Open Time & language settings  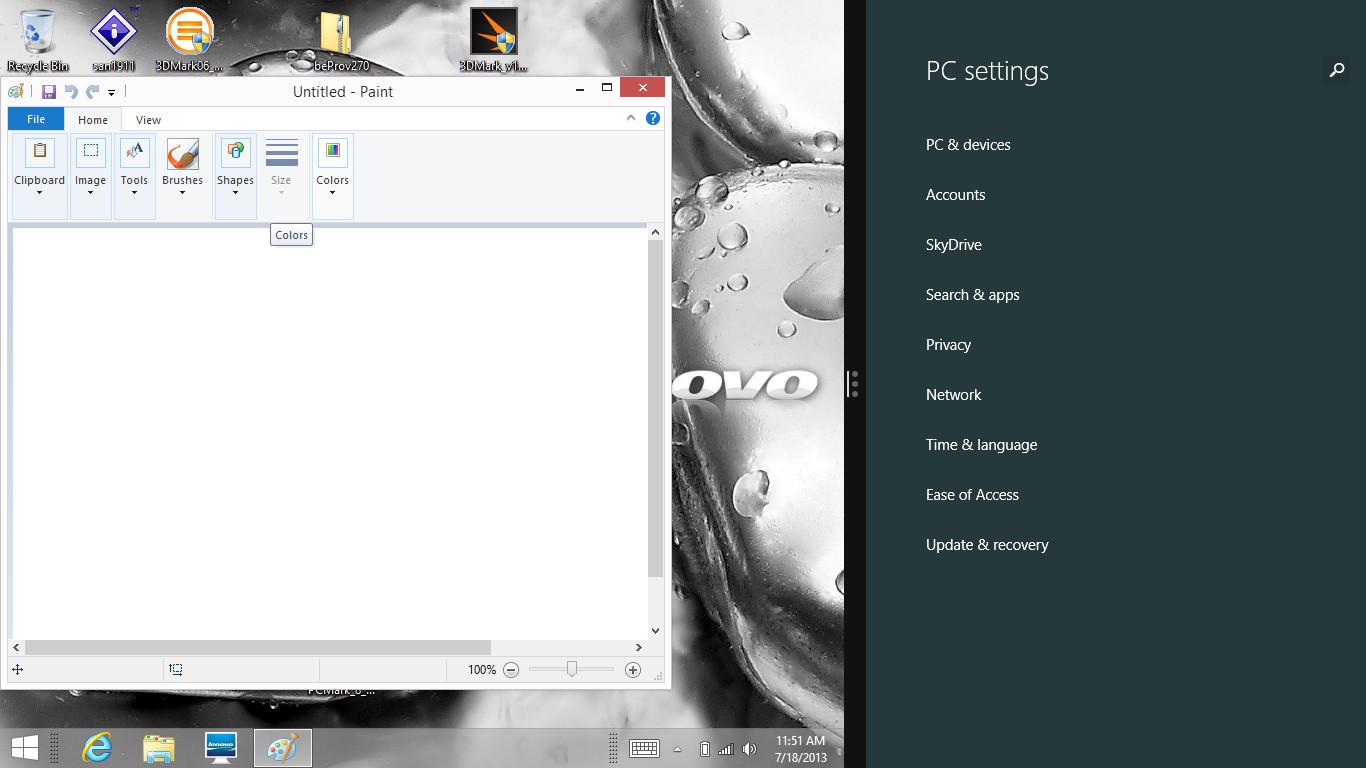tap(981, 445)
